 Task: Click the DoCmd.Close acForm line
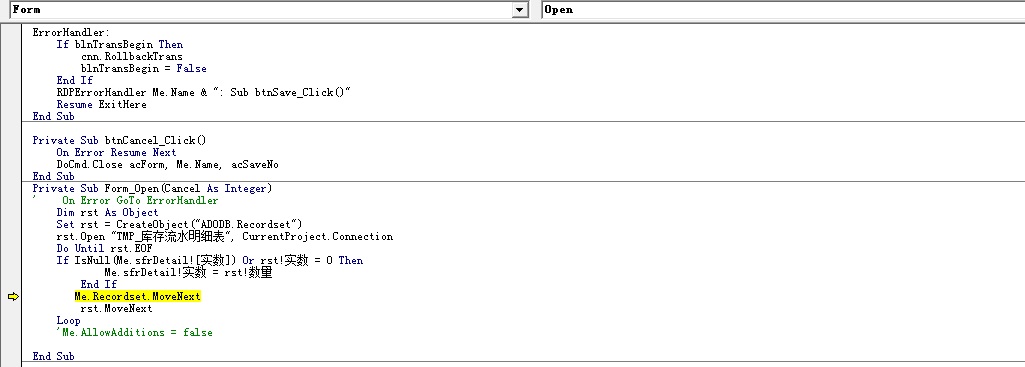coord(167,164)
